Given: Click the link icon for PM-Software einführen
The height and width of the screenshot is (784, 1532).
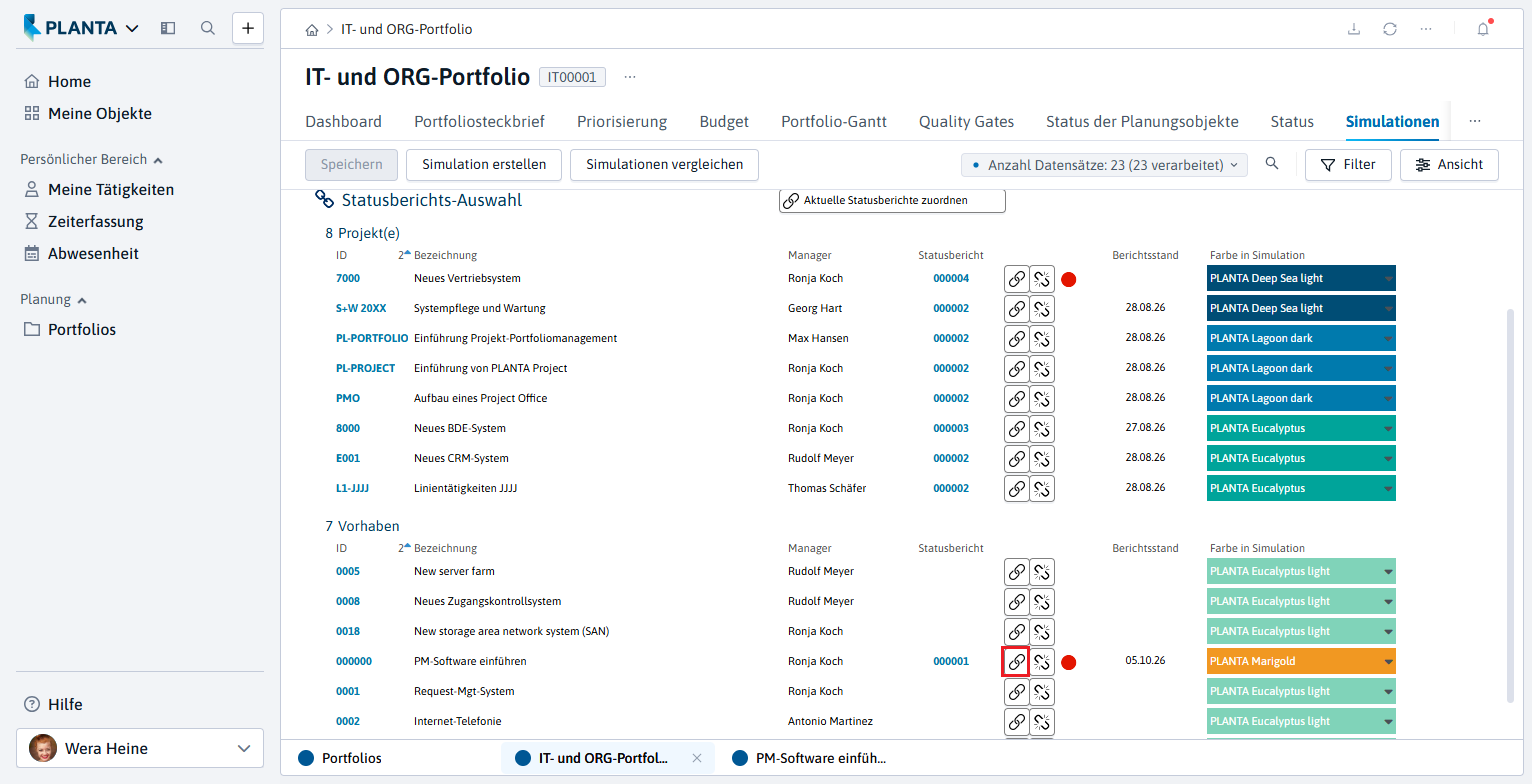Looking at the screenshot, I should pyautogui.click(x=1016, y=661).
